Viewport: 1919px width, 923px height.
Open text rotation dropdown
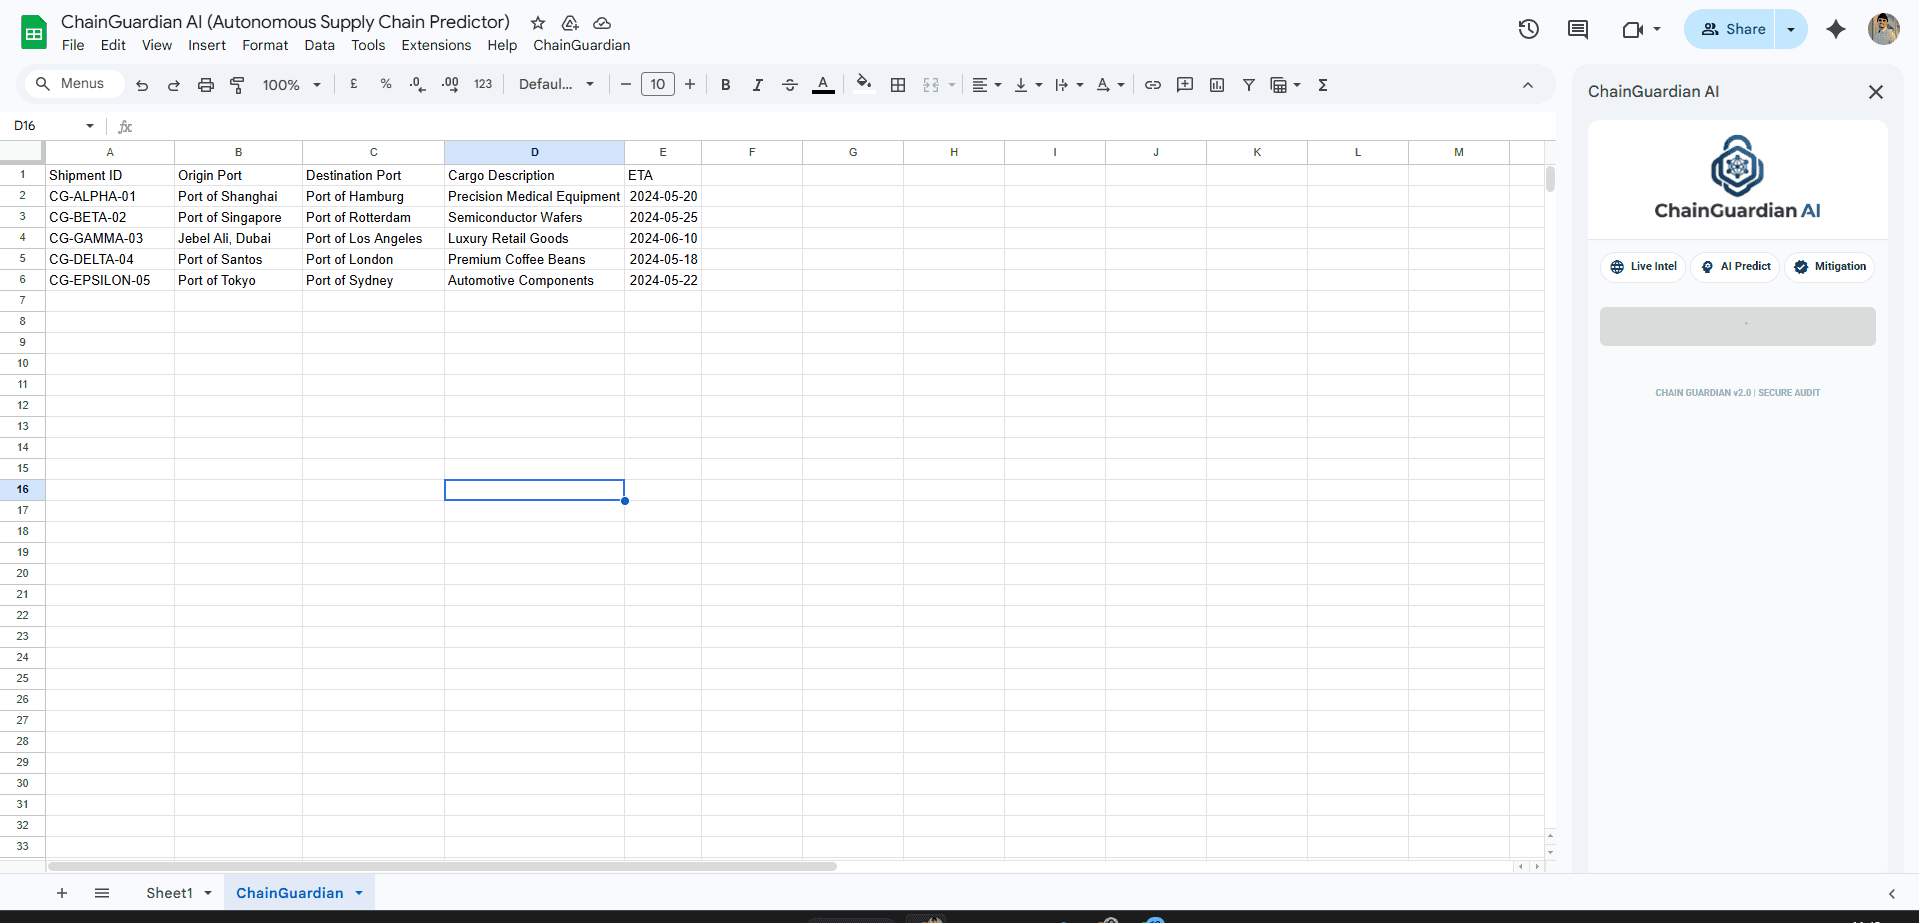click(1110, 85)
